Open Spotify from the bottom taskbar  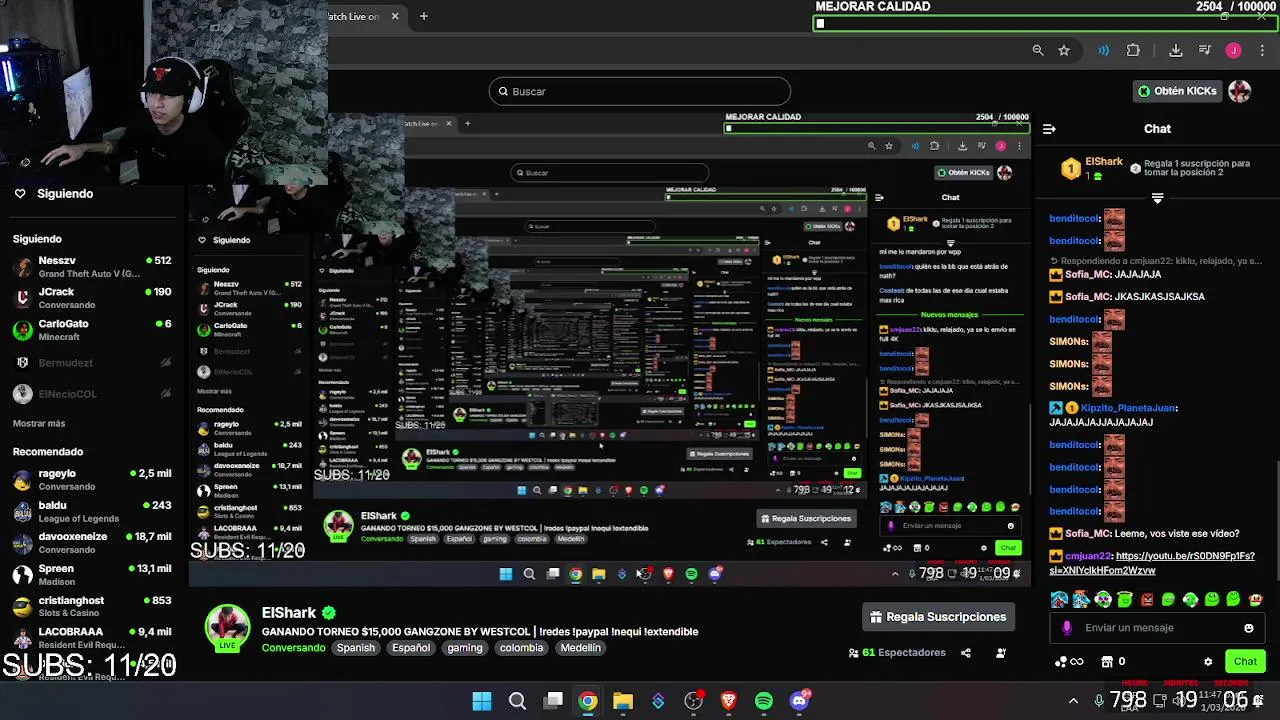coord(764,701)
